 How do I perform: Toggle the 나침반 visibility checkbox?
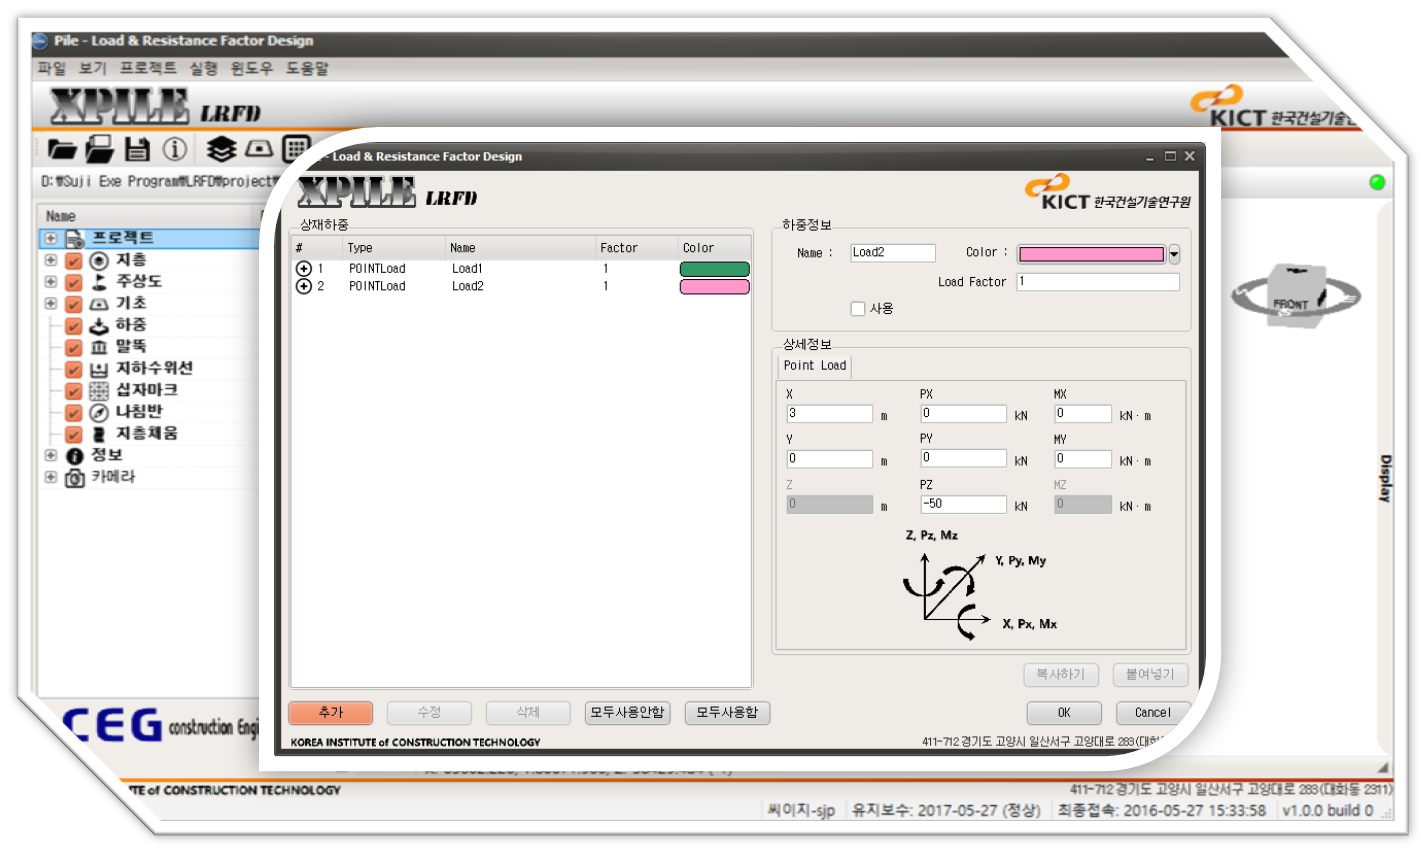(74, 412)
